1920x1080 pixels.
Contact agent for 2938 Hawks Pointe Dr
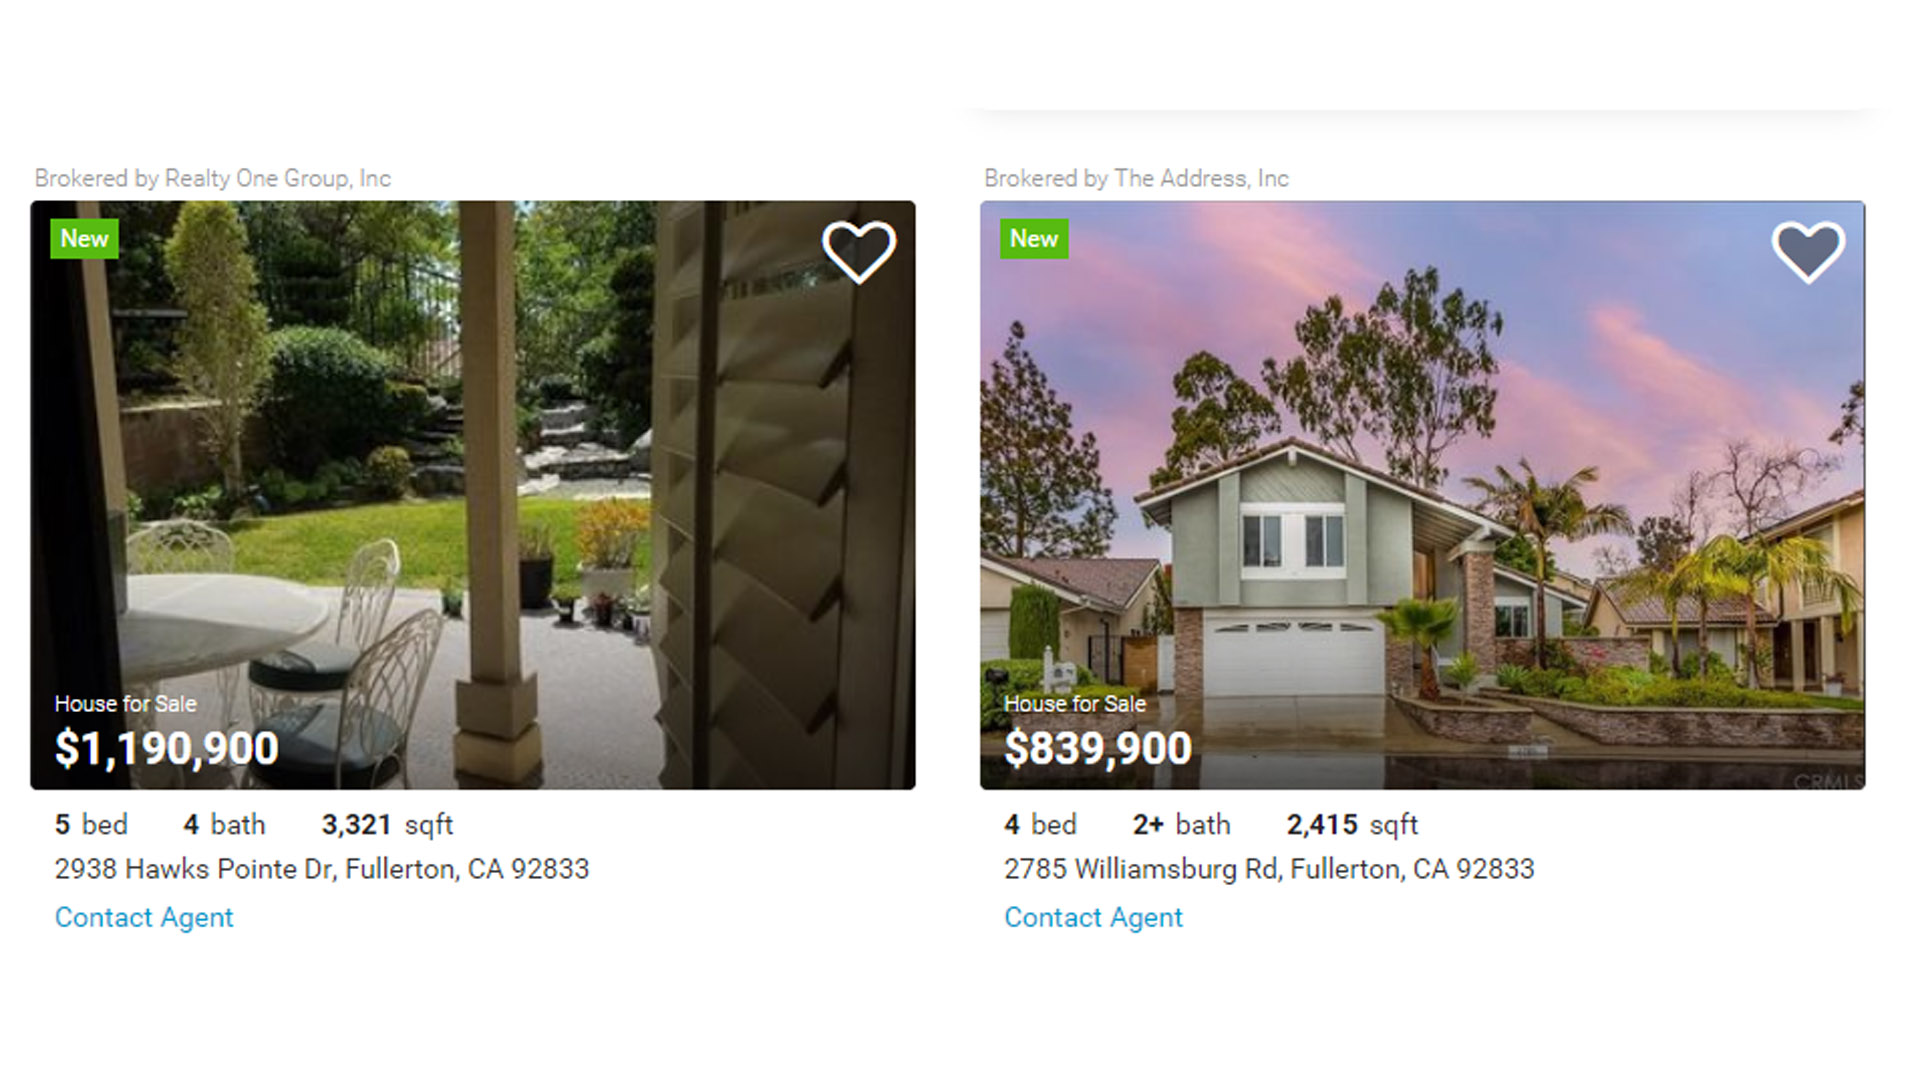click(x=144, y=917)
